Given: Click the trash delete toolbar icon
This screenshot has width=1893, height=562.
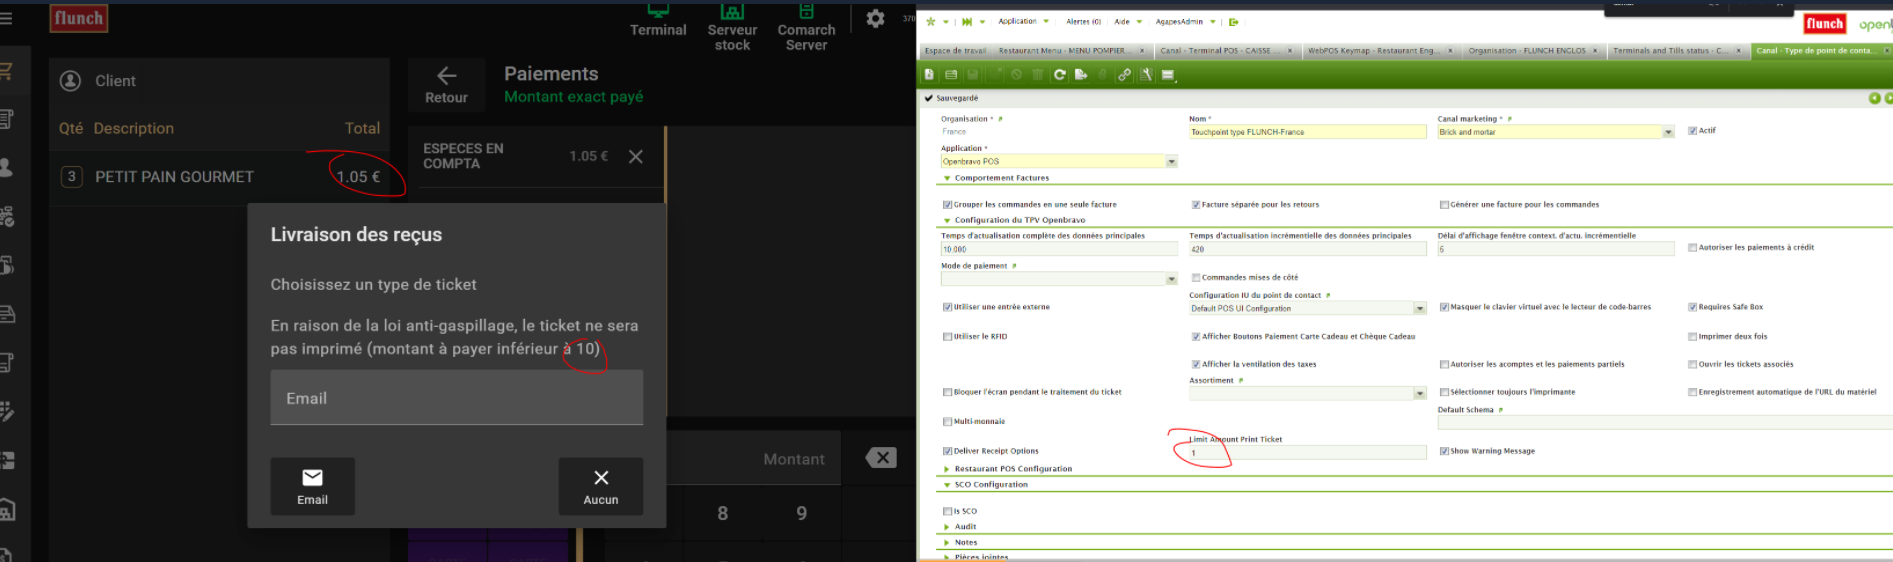Looking at the screenshot, I should (1037, 74).
